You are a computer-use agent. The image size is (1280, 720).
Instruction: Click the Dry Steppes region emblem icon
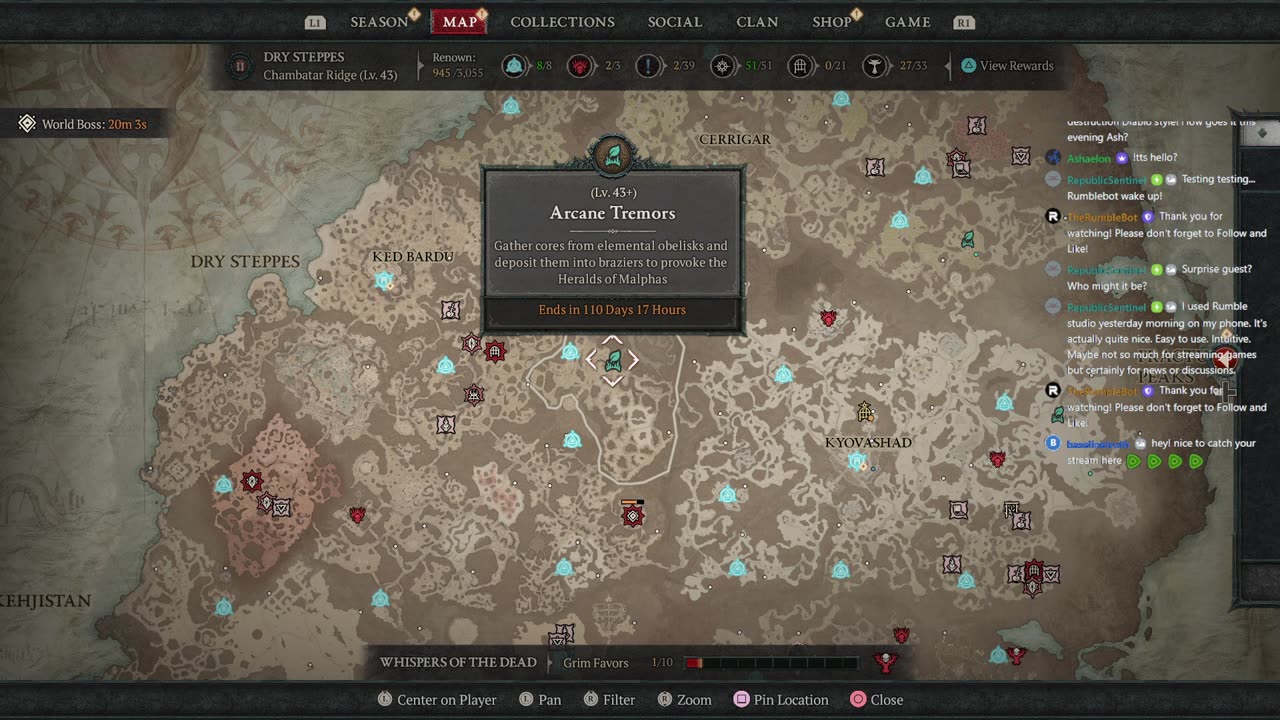click(x=239, y=66)
